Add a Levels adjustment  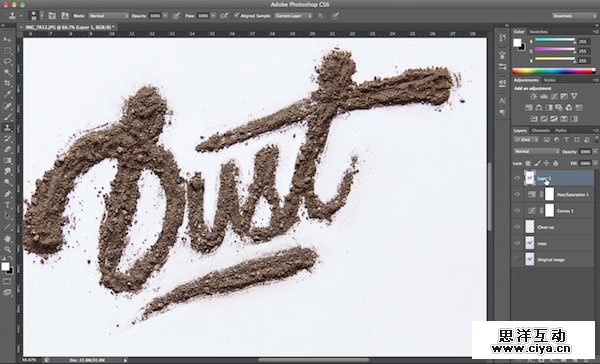[544, 96]
